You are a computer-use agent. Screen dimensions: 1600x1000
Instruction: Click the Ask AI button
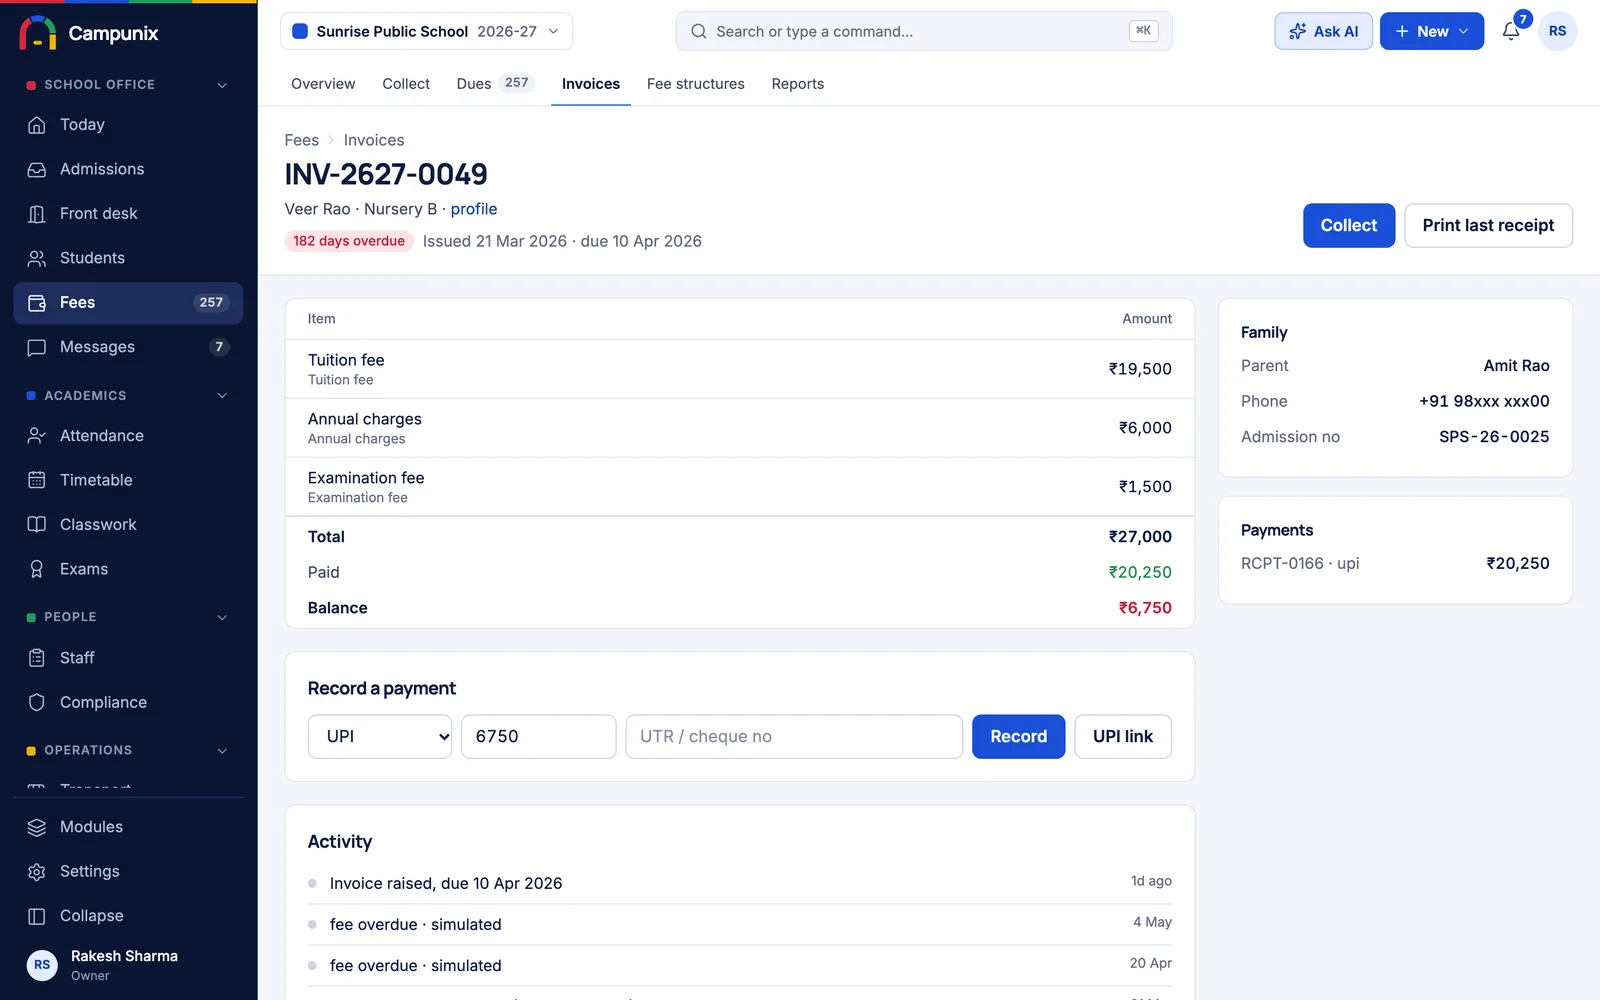[x=1323, y=31]
